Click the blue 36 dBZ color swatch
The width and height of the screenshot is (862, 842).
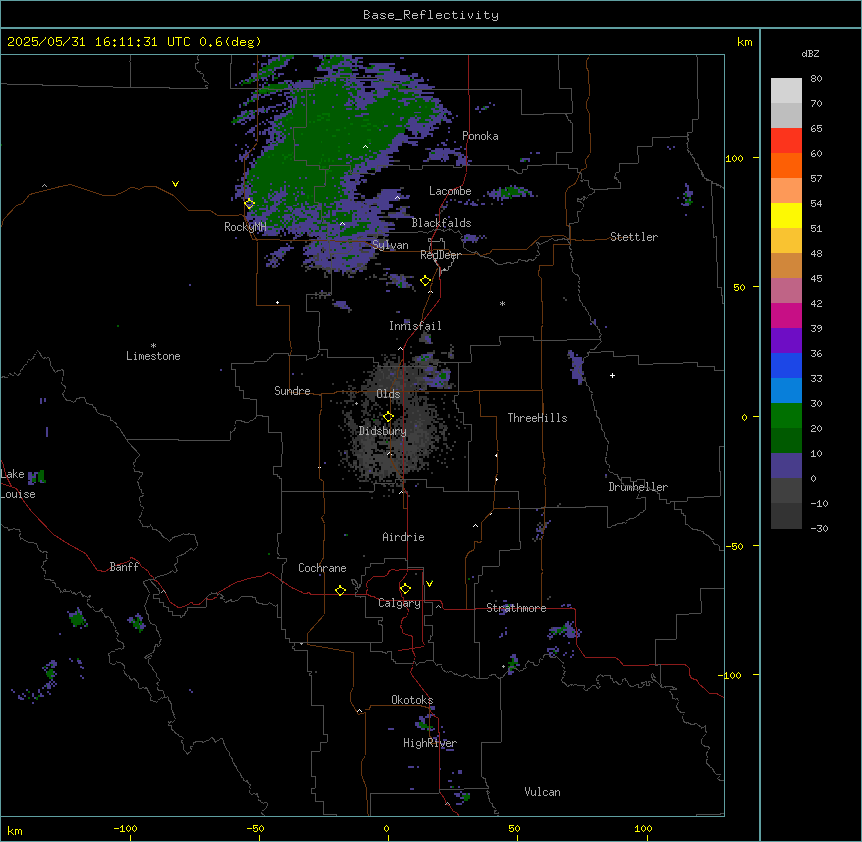(x=786, y=365)
